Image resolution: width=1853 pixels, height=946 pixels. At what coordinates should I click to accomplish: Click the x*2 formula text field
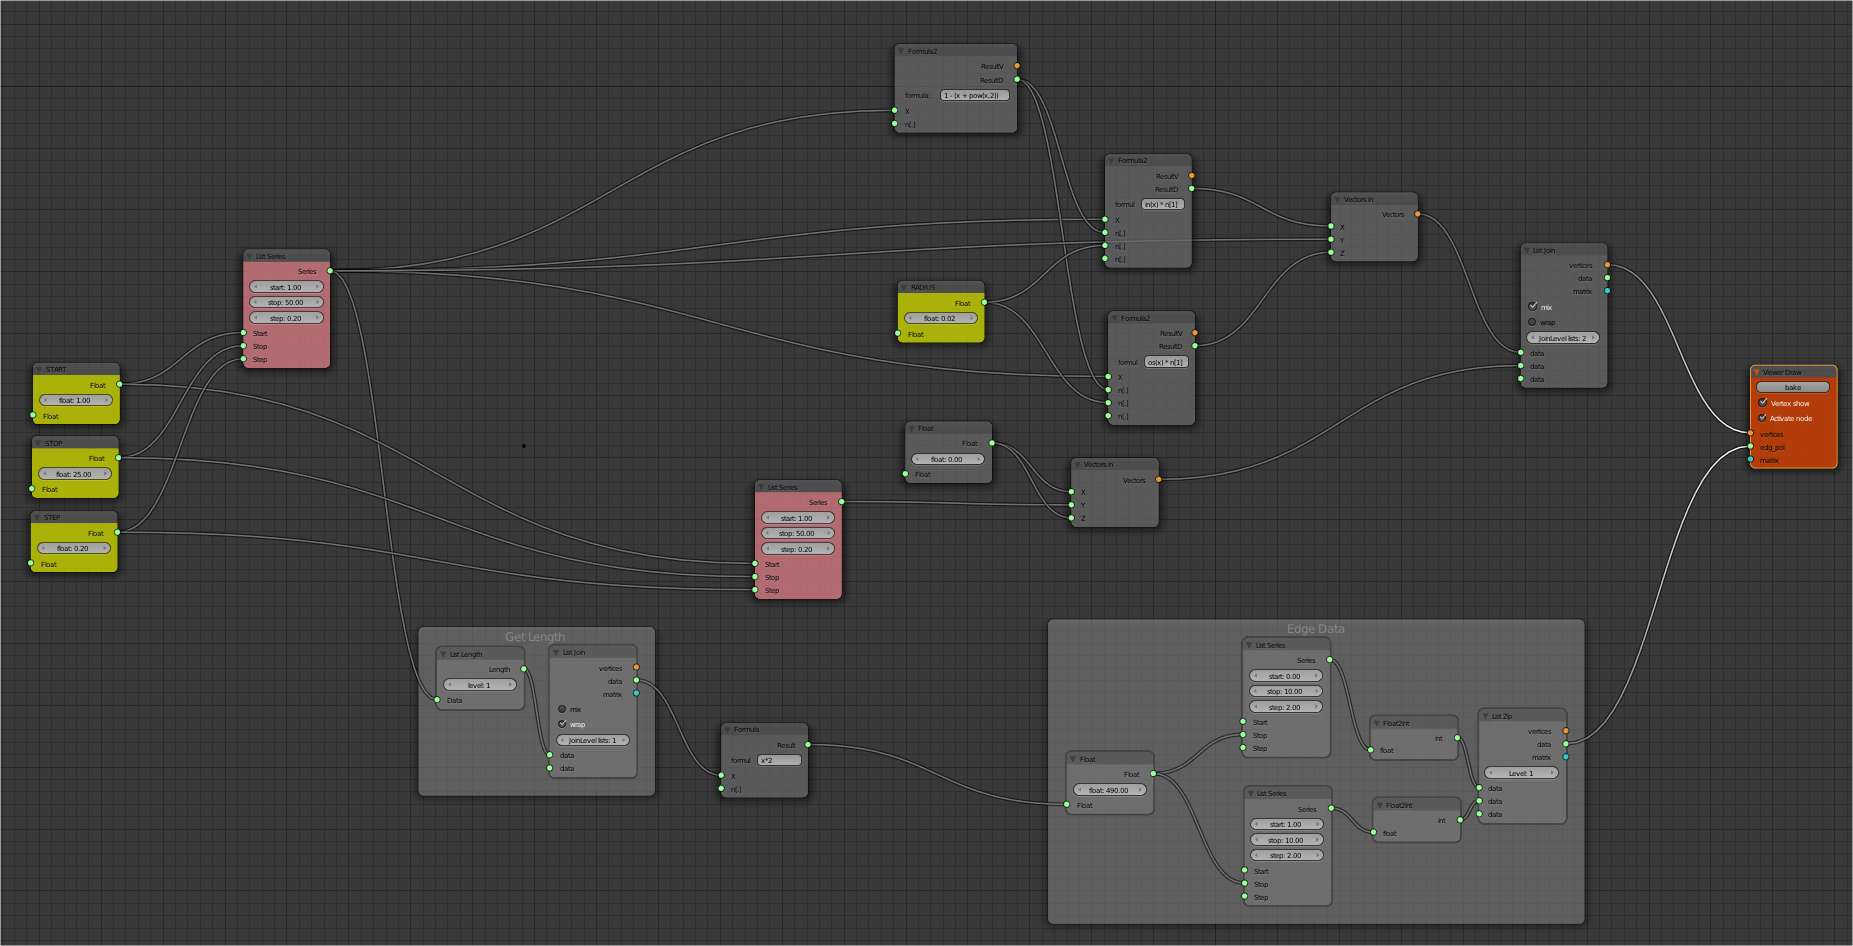pos(779,760)
